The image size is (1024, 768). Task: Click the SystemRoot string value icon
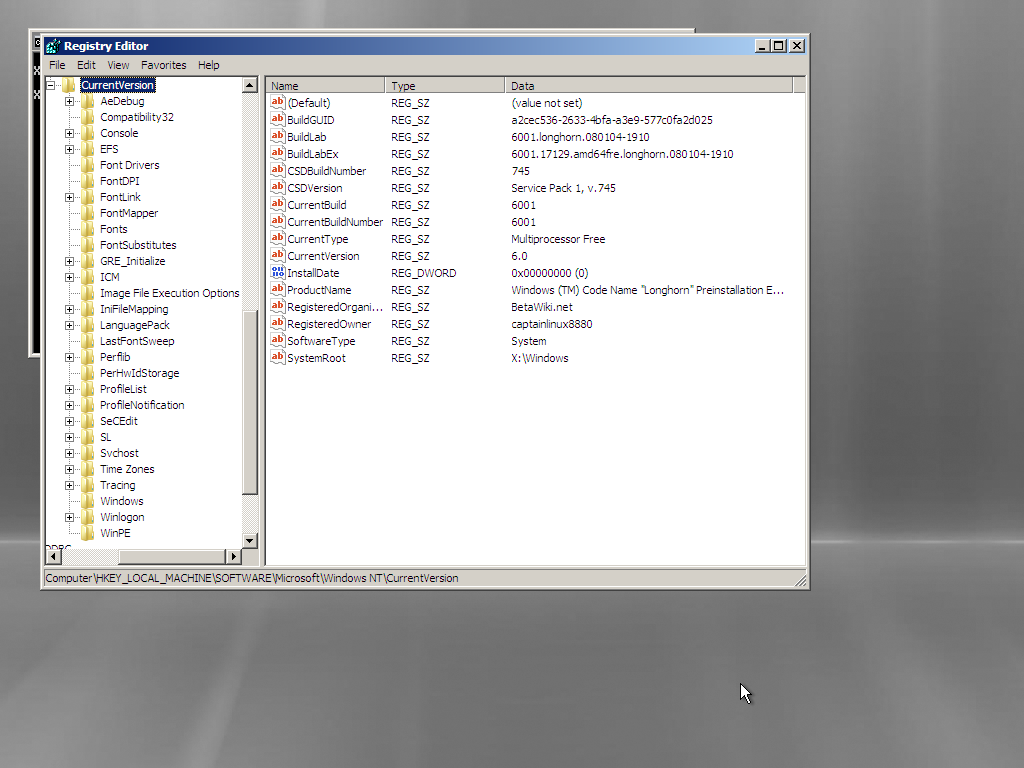click(x=278, y=358)
